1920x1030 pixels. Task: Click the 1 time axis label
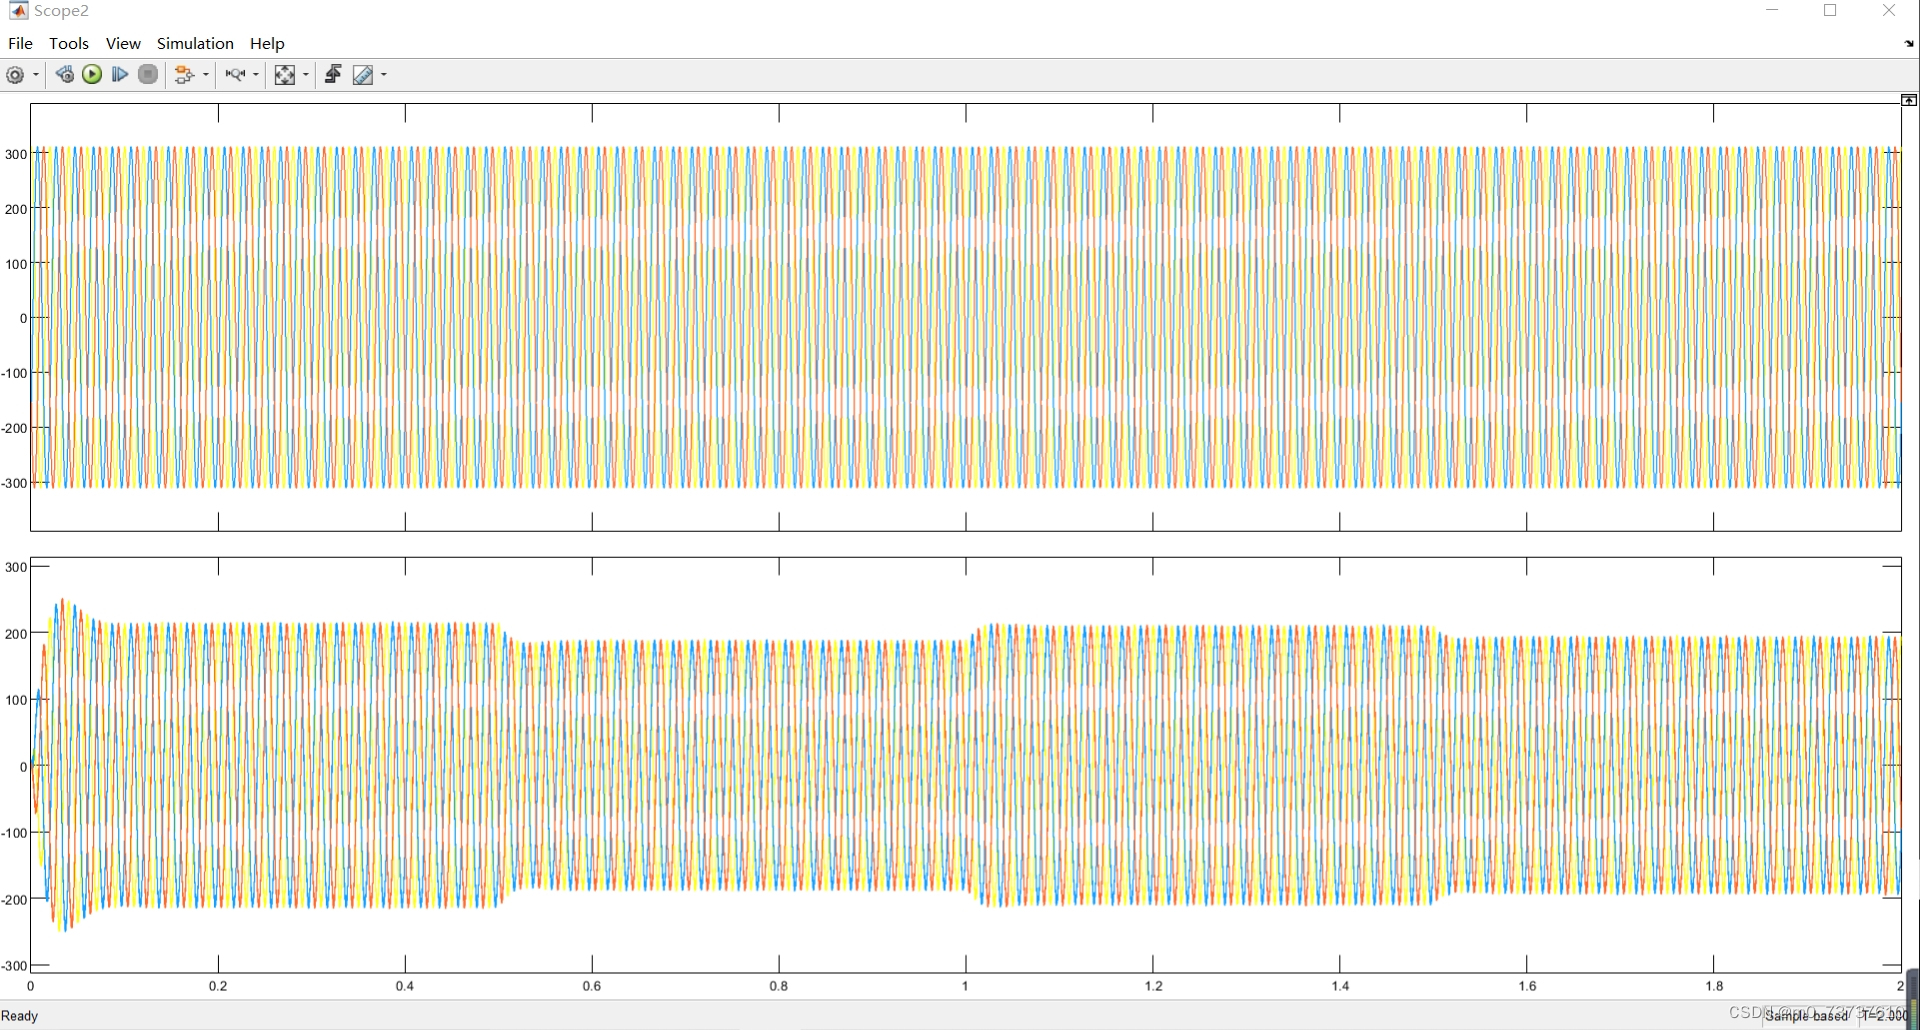click(x=966, y=986)
